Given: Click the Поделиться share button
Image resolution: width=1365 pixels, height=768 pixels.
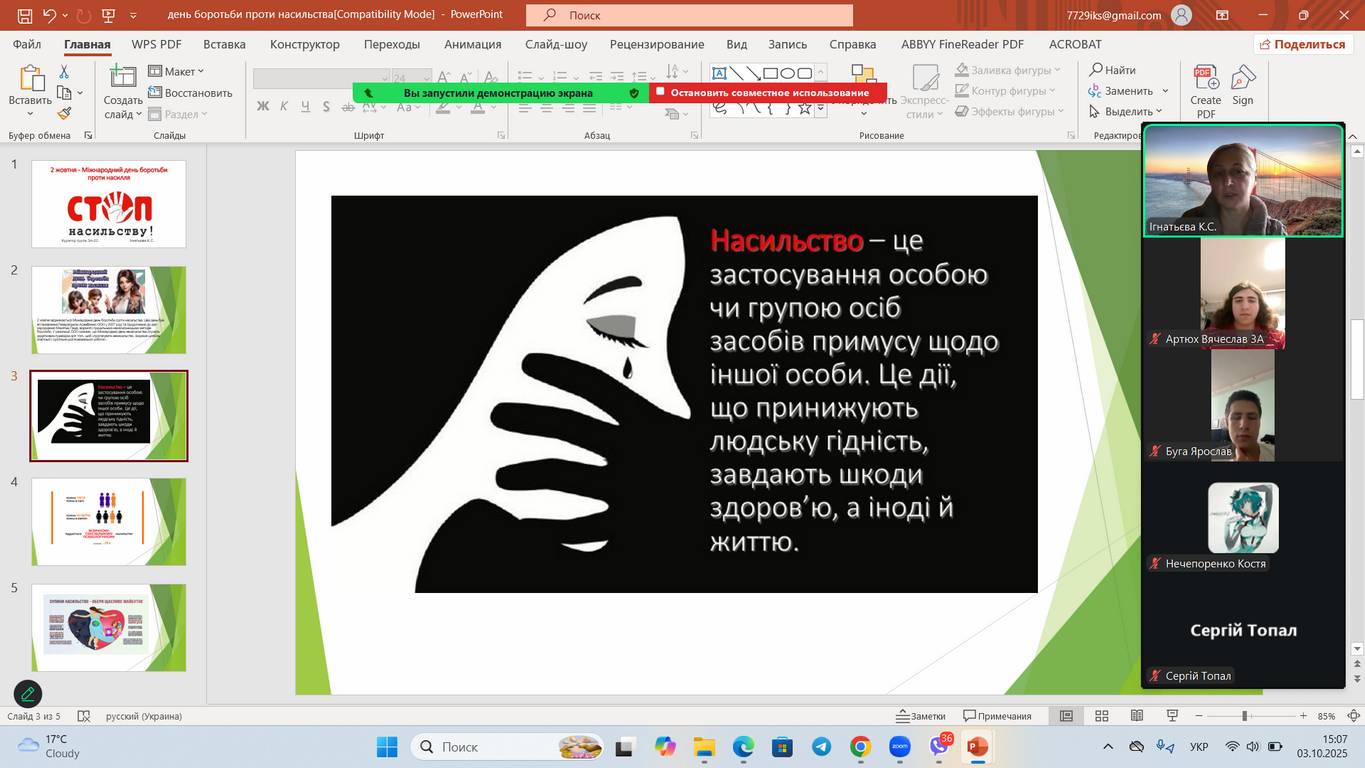Looking at the screenshot, I should pyautogui.click(x=1302, y=44).
